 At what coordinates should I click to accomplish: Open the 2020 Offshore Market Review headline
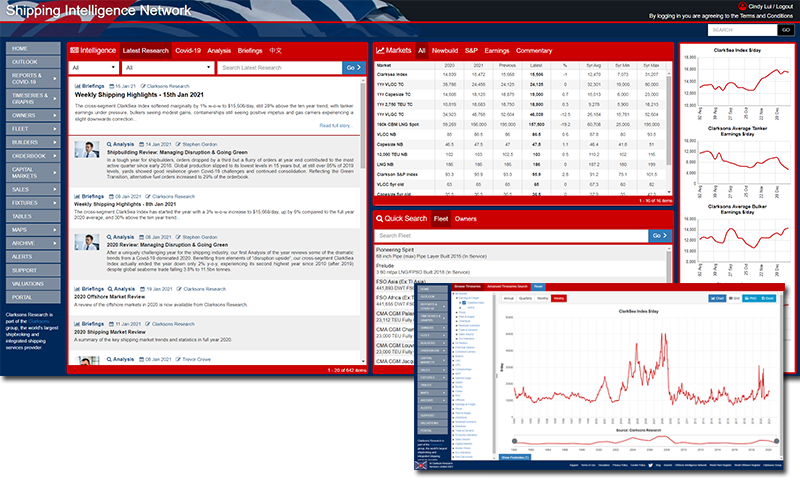coord(110,296)
